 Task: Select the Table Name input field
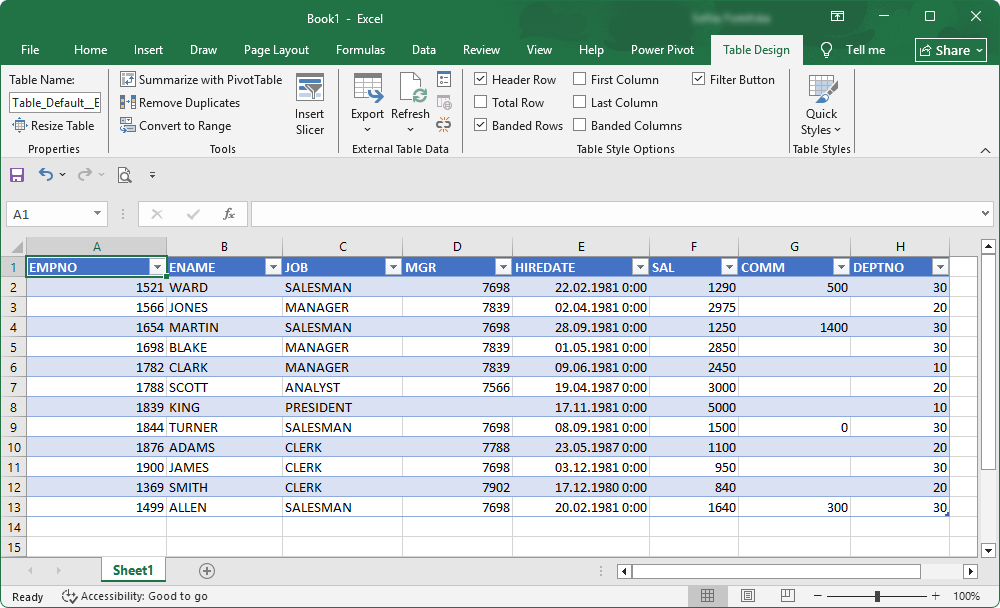click(x=54, y=102)
